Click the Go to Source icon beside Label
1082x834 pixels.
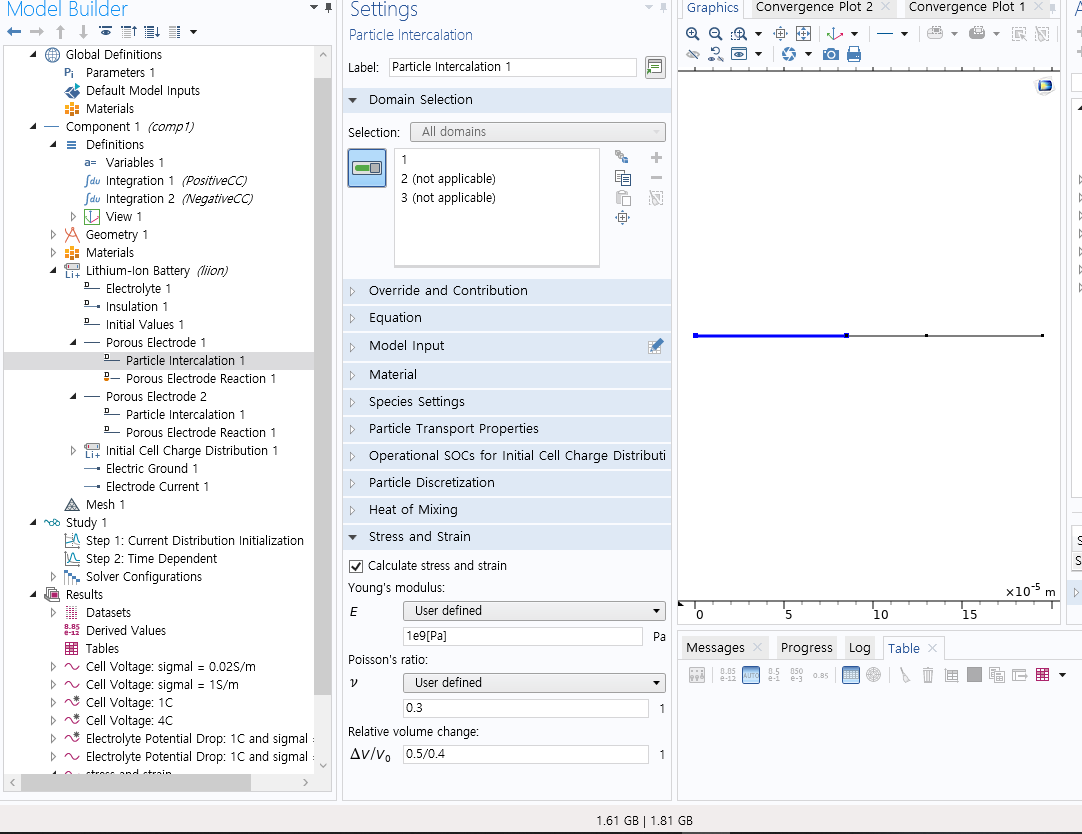tap(655, 67)
